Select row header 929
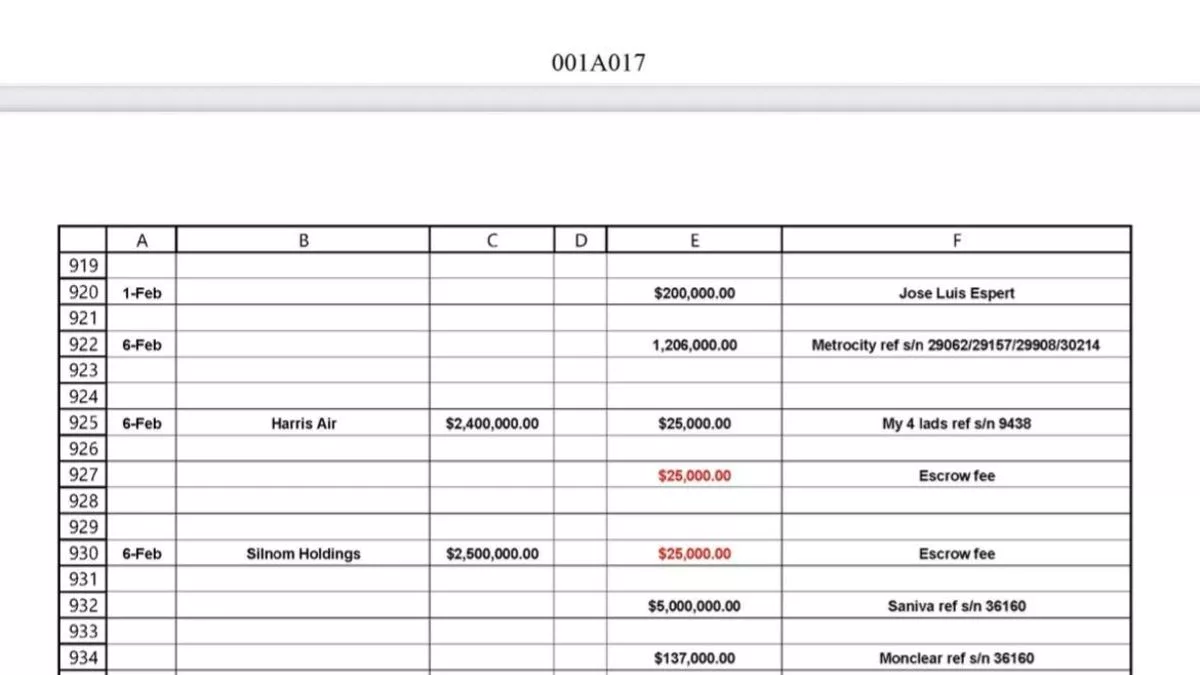 click(83, 527)
